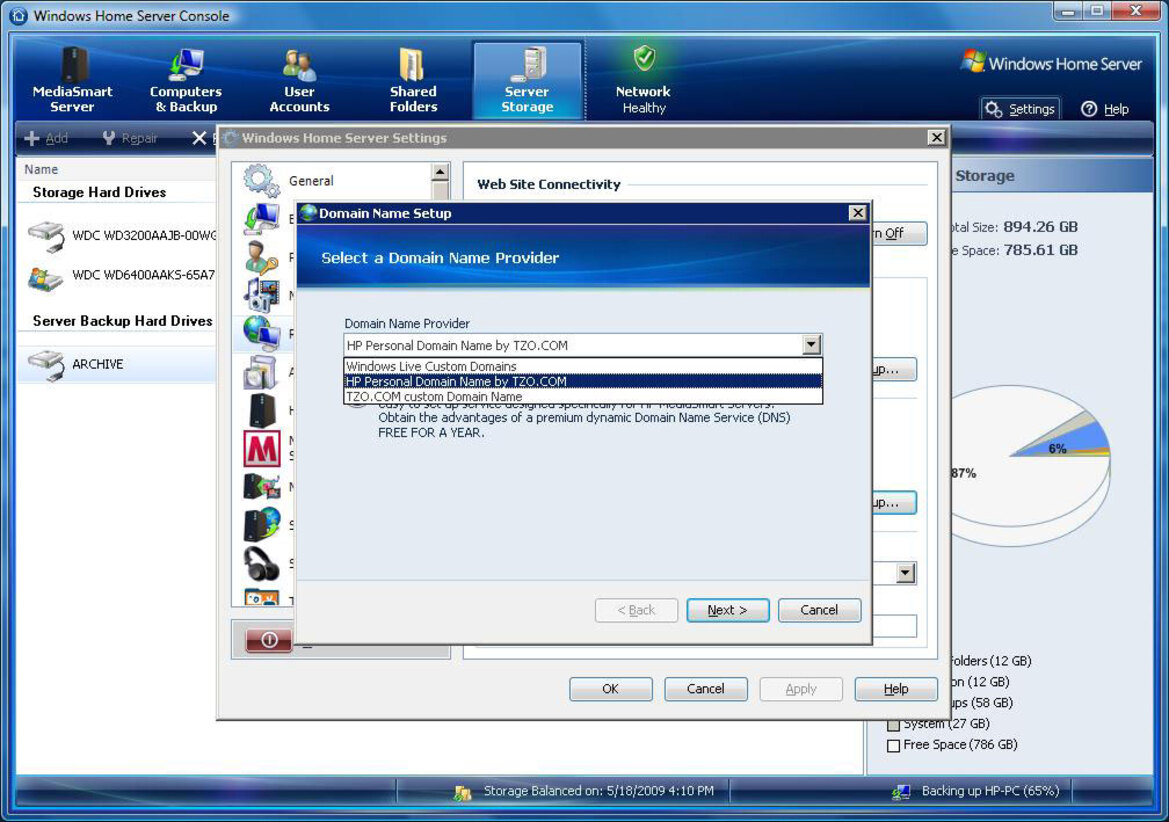This screenshot has height=822, width=1169.
Task: Select the Server Storage tab
Action: click(527, 80)
